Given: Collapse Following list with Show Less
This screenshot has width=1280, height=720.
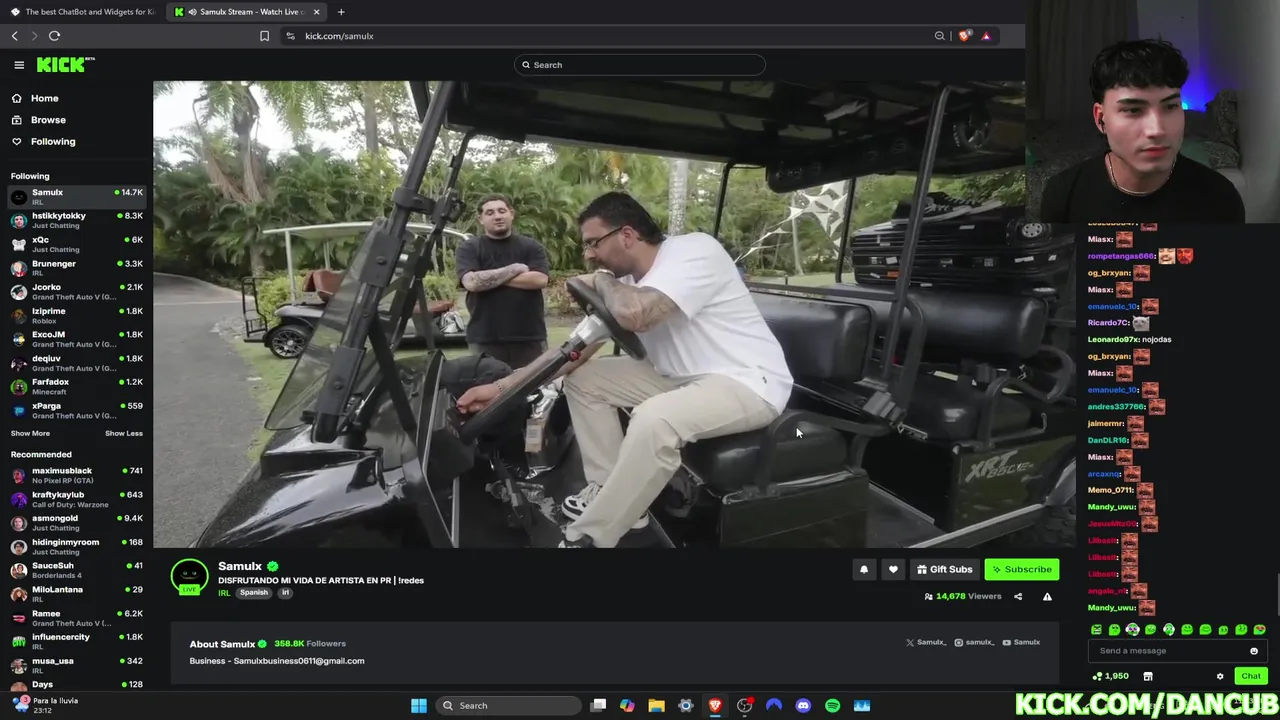Looking at the screenshot, I should tap(124, 433).
